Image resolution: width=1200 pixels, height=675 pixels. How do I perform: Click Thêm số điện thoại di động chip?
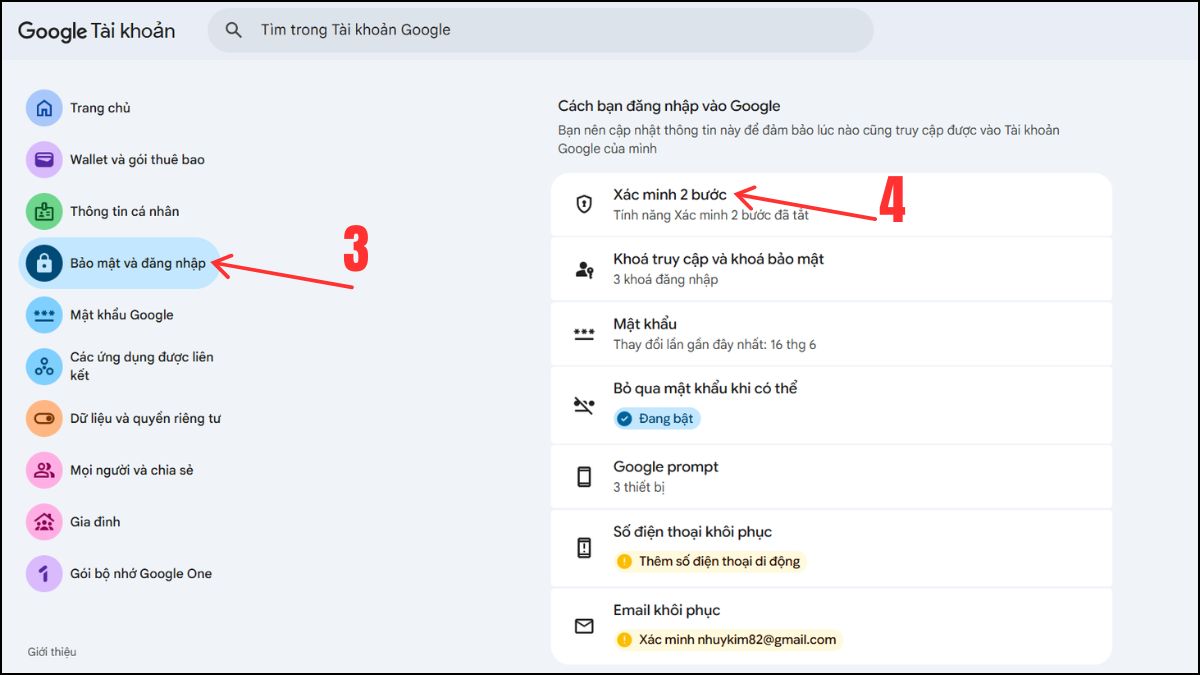click(x=709, y=561)
